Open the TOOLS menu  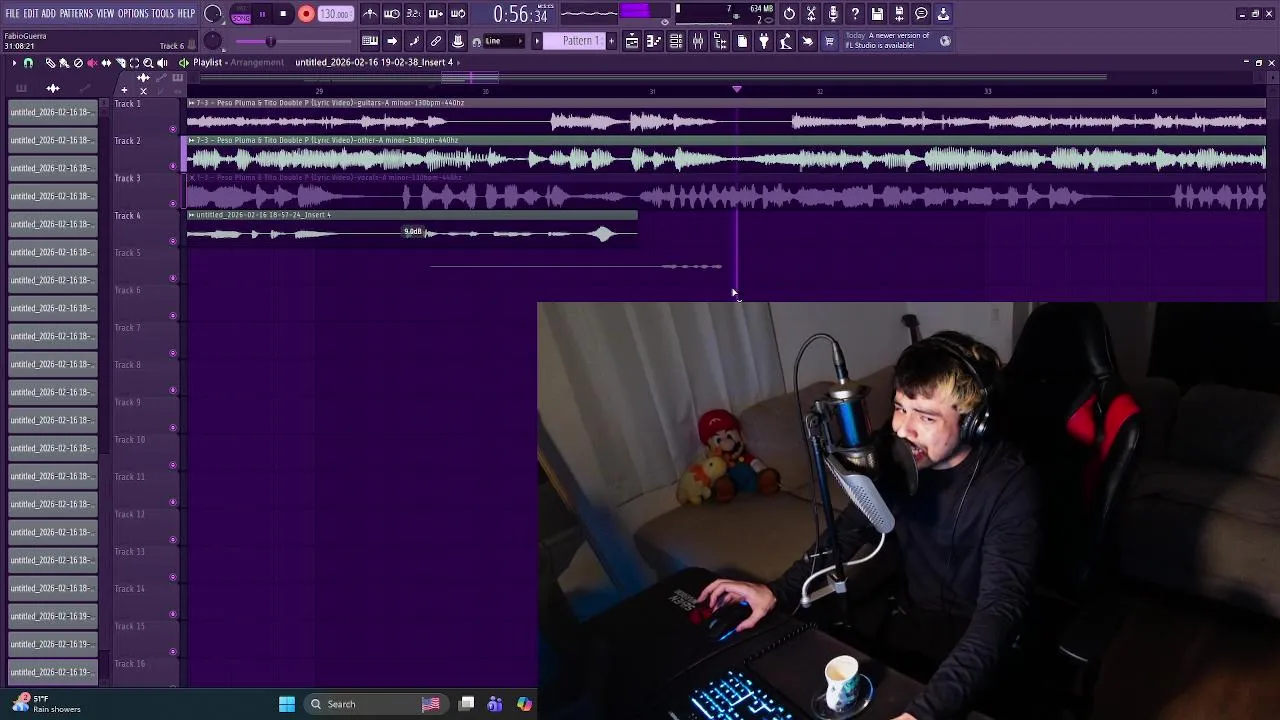pyautogui.click(x=163, y=14)
